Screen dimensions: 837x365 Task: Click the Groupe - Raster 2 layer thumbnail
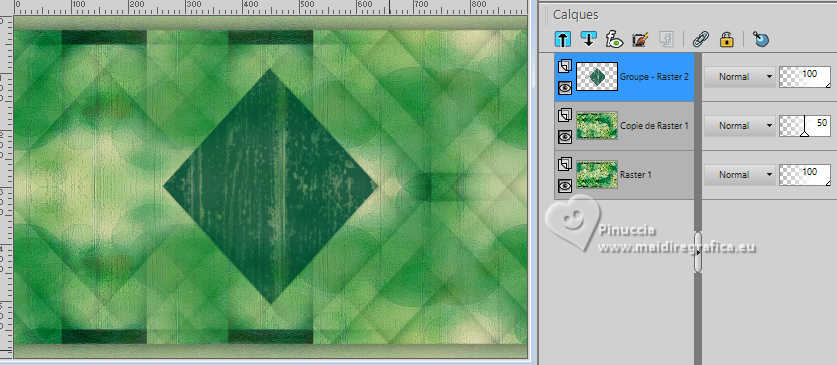tap(597, 77)
